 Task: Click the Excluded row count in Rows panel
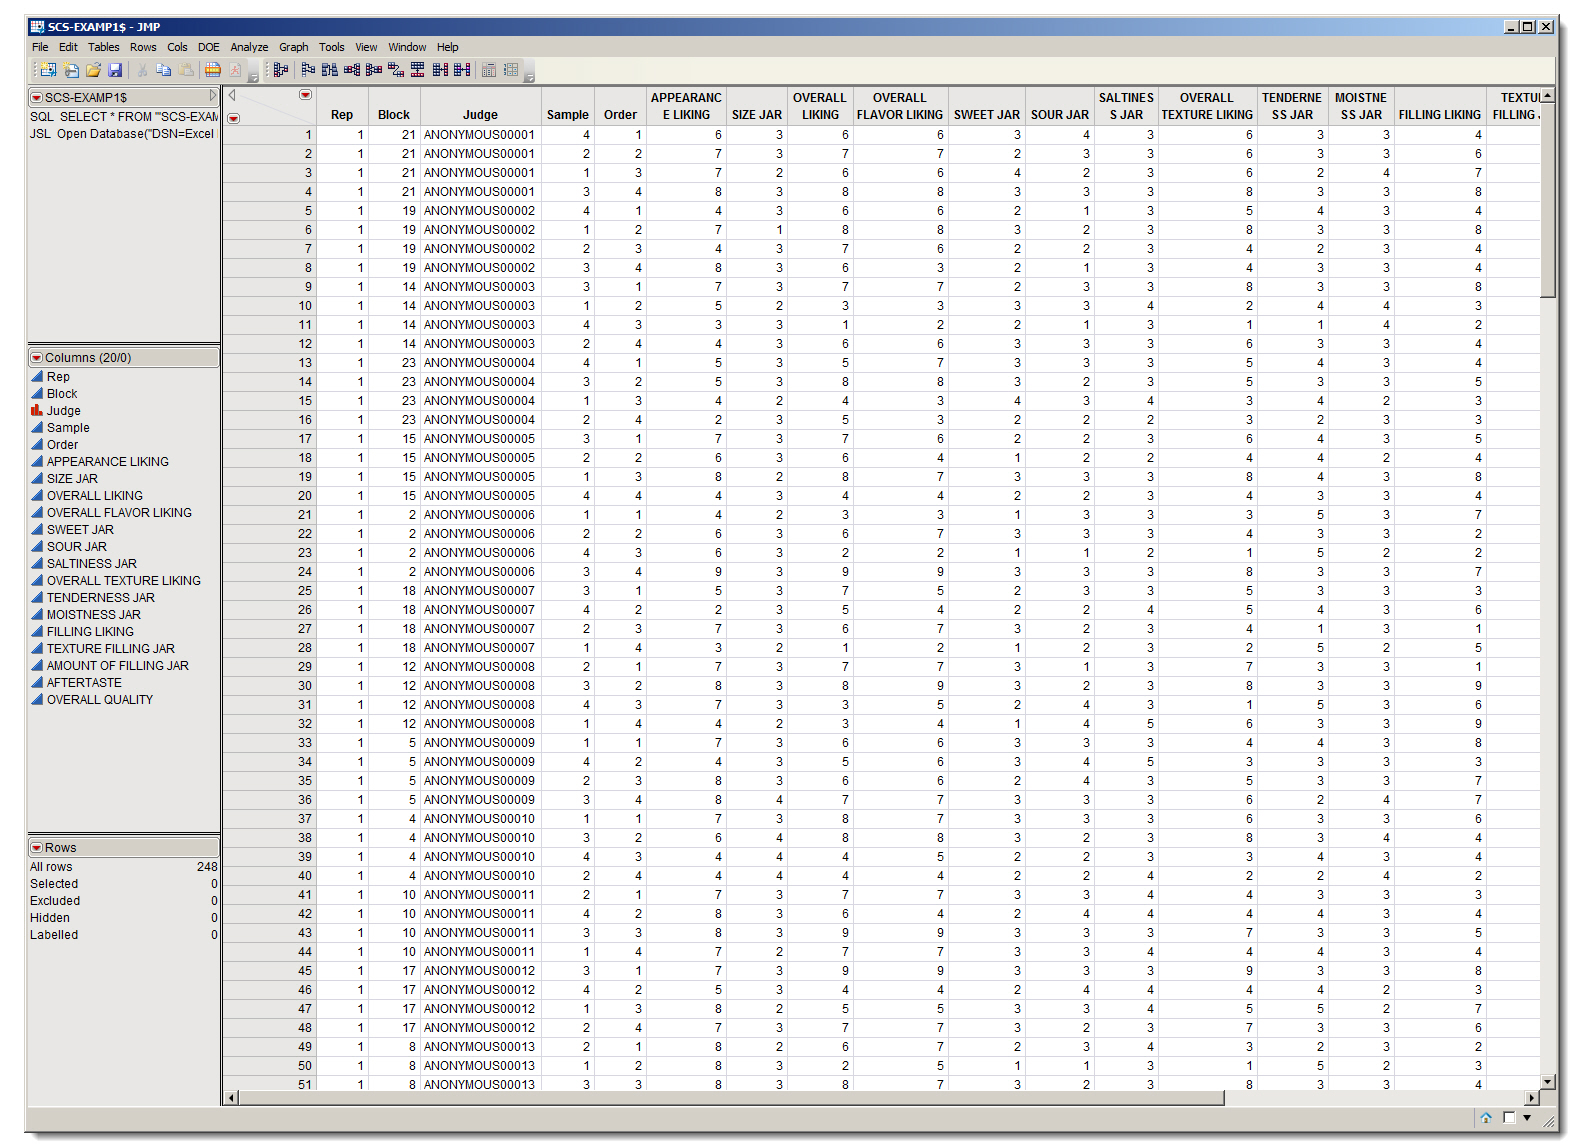click(x=123, y=900)
